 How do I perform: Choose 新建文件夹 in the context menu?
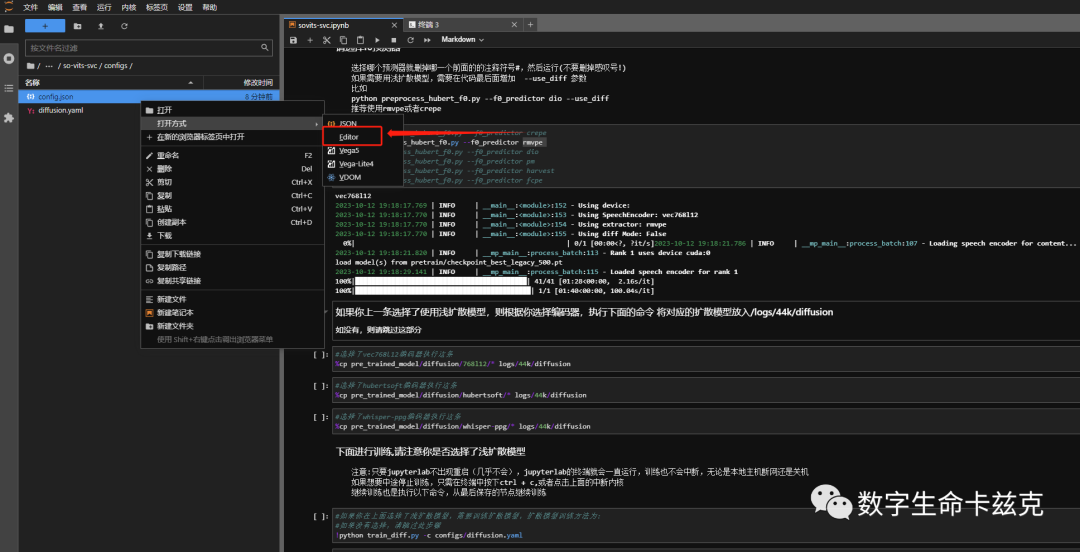click(x=231, y=326)
